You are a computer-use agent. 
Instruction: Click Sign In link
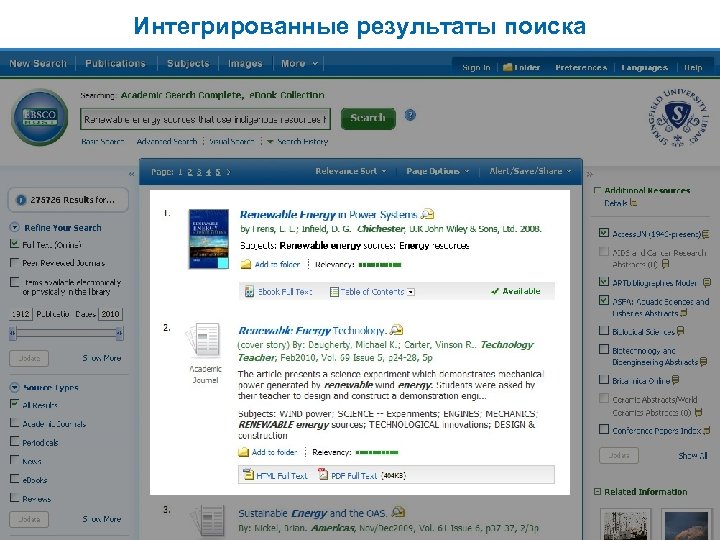point(476,68)
